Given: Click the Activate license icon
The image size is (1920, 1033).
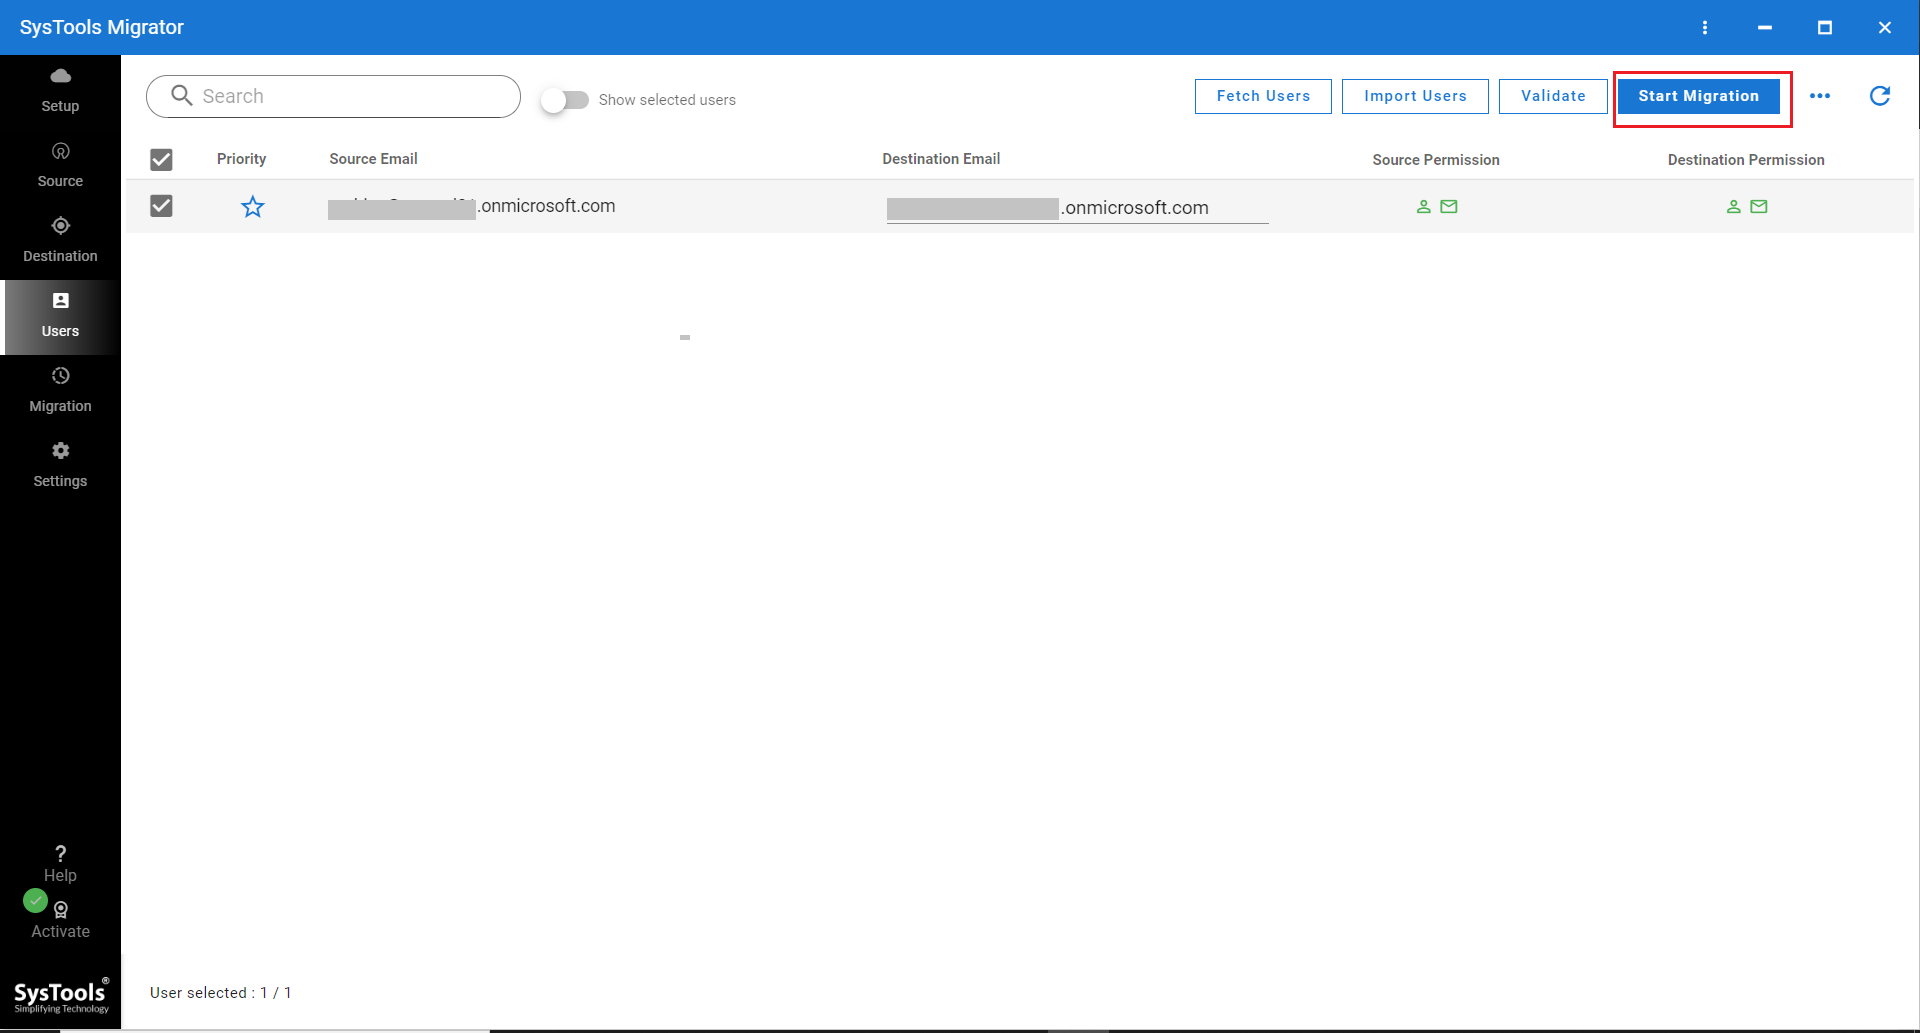Looking at the screenshot, I should coord(61,910).
